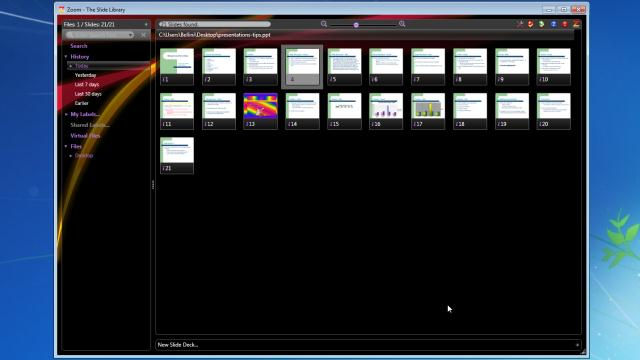Open the New Slide Deck dropdown arrow

pos(577,345)
